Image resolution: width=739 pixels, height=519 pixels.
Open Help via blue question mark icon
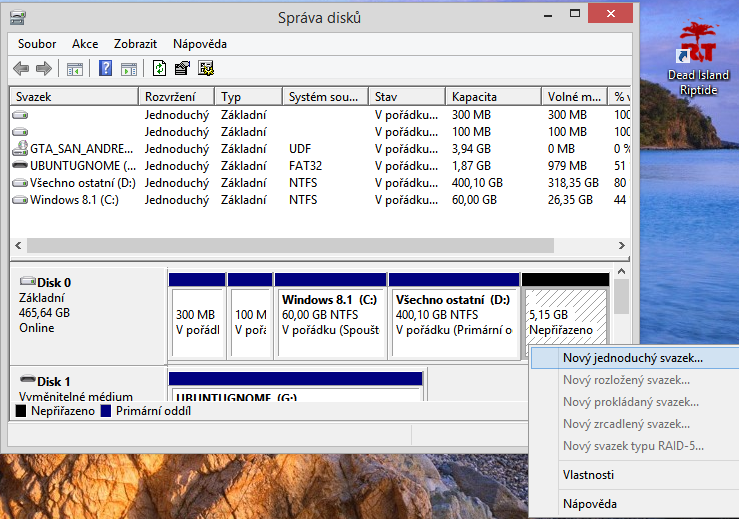click(105, 69)
